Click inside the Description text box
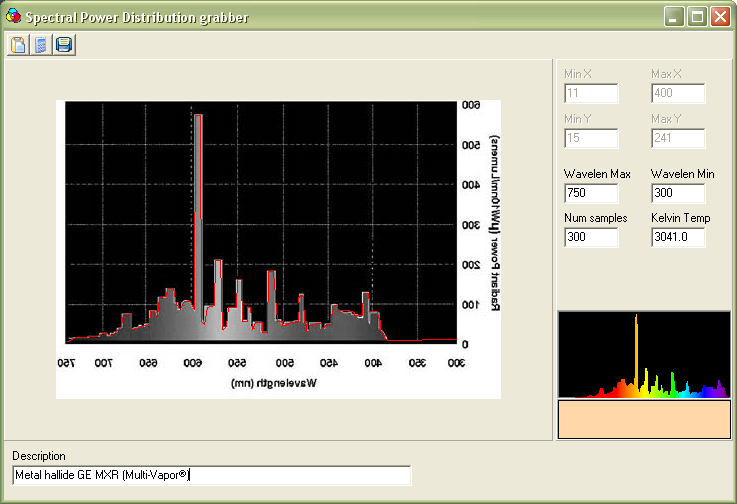This screenshot has height=504, width=737. pyautogui.click(x=212, y=475)
